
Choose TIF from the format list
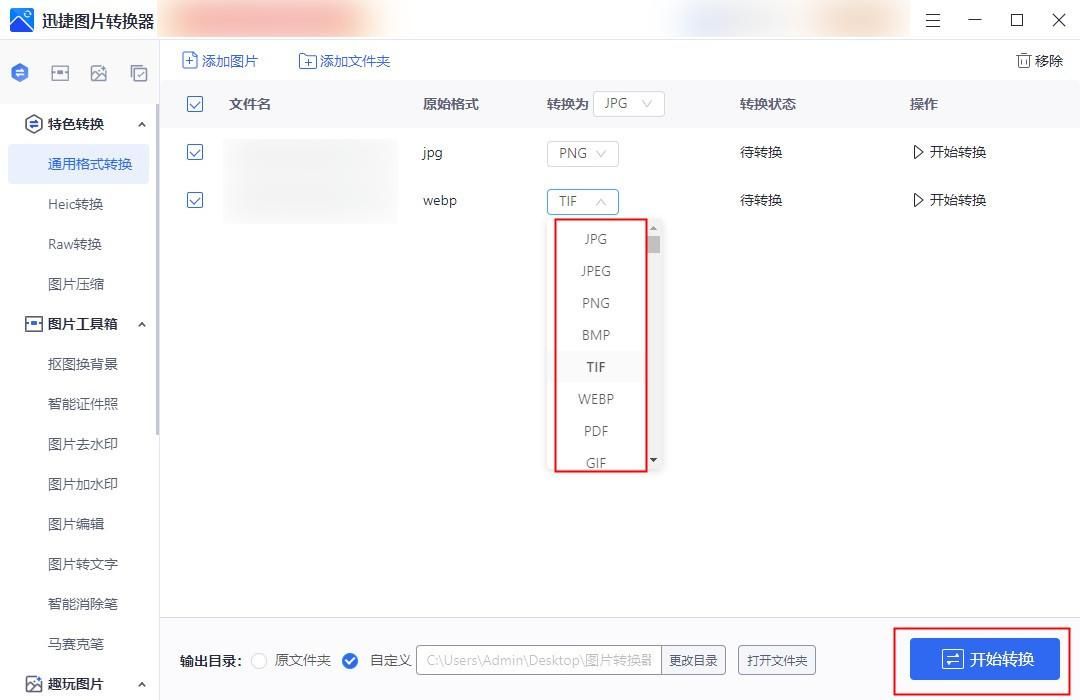coord(596,367)
